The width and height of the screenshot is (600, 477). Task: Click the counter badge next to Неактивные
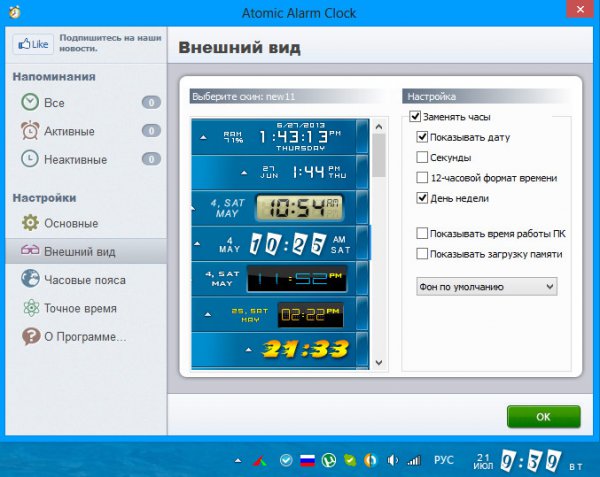[x=151, y=159]
